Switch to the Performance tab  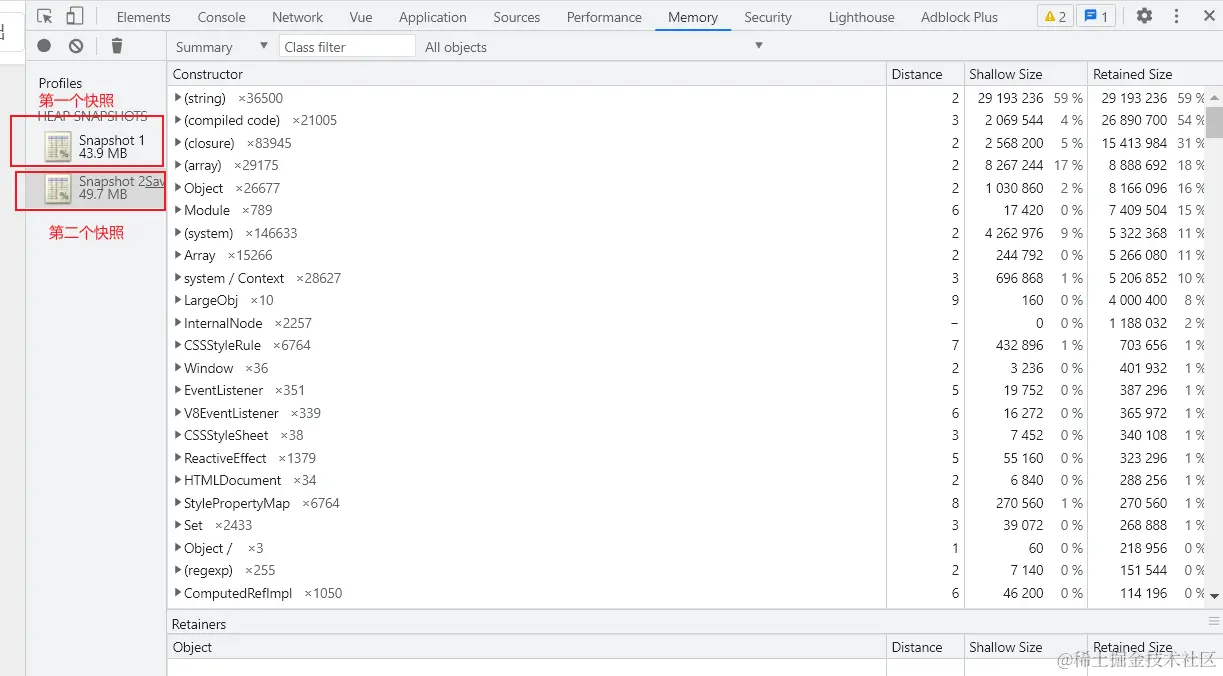click(x=604, y=17)
